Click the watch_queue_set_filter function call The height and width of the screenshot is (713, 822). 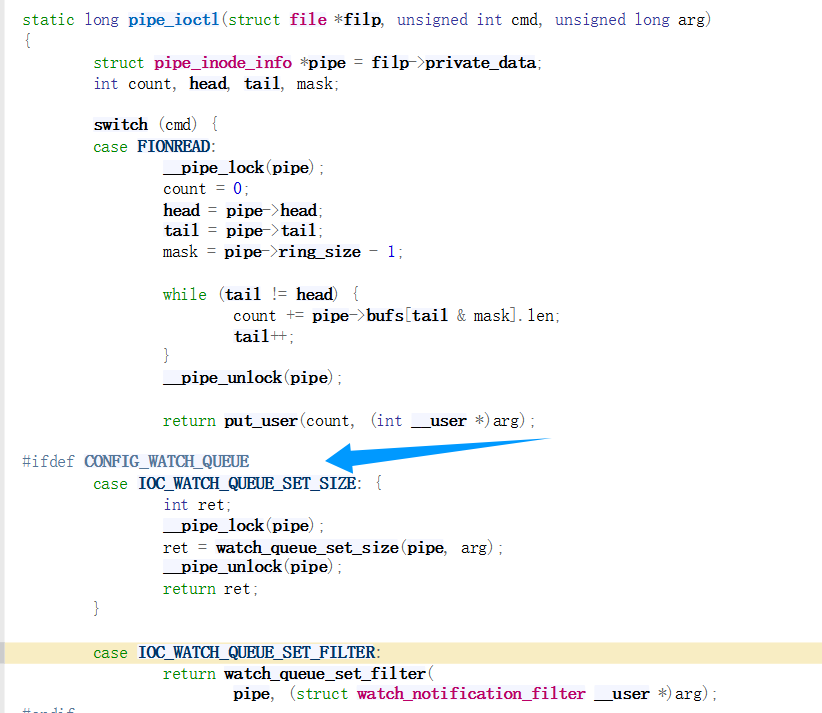(x=325, y=674)
